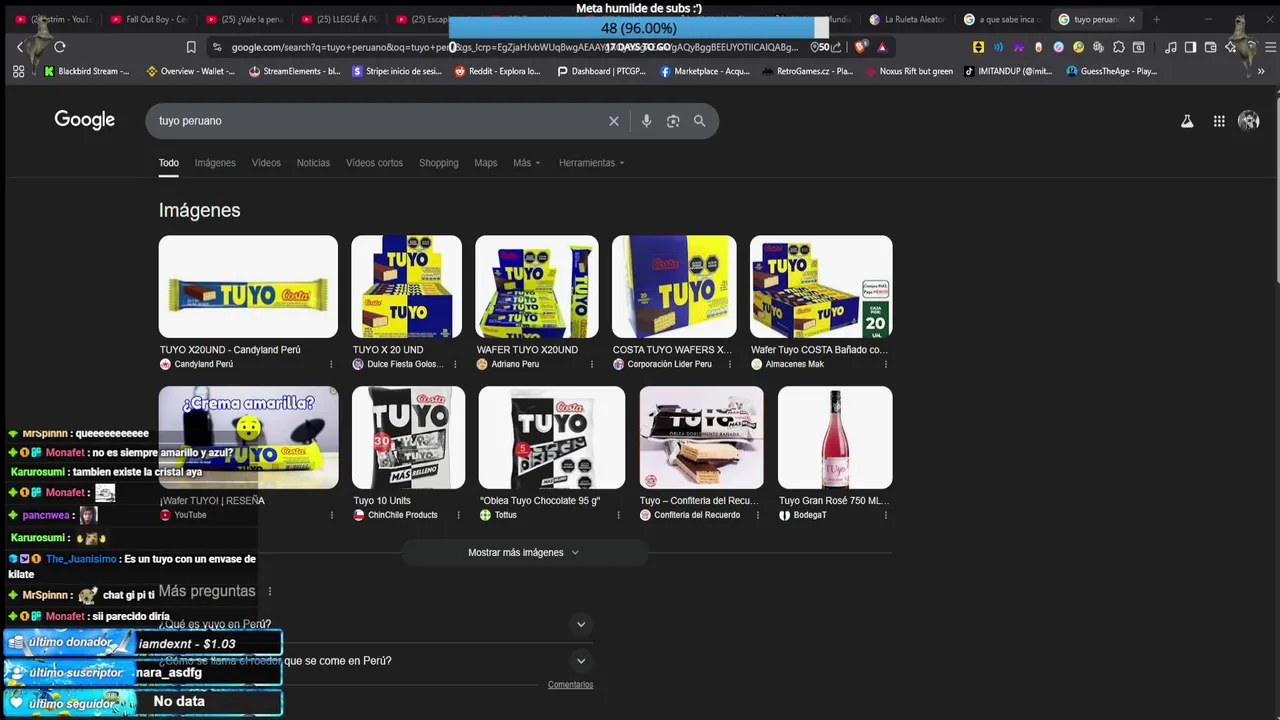The image size is (1280, 720).
Task: Click the Comentarios feedback link
Action: point(570,685)
